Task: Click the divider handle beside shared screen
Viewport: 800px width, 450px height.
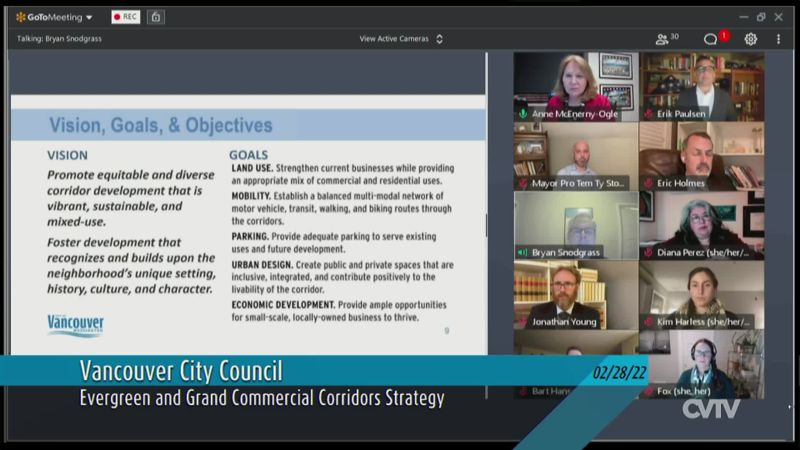Action: pos(486,226)
